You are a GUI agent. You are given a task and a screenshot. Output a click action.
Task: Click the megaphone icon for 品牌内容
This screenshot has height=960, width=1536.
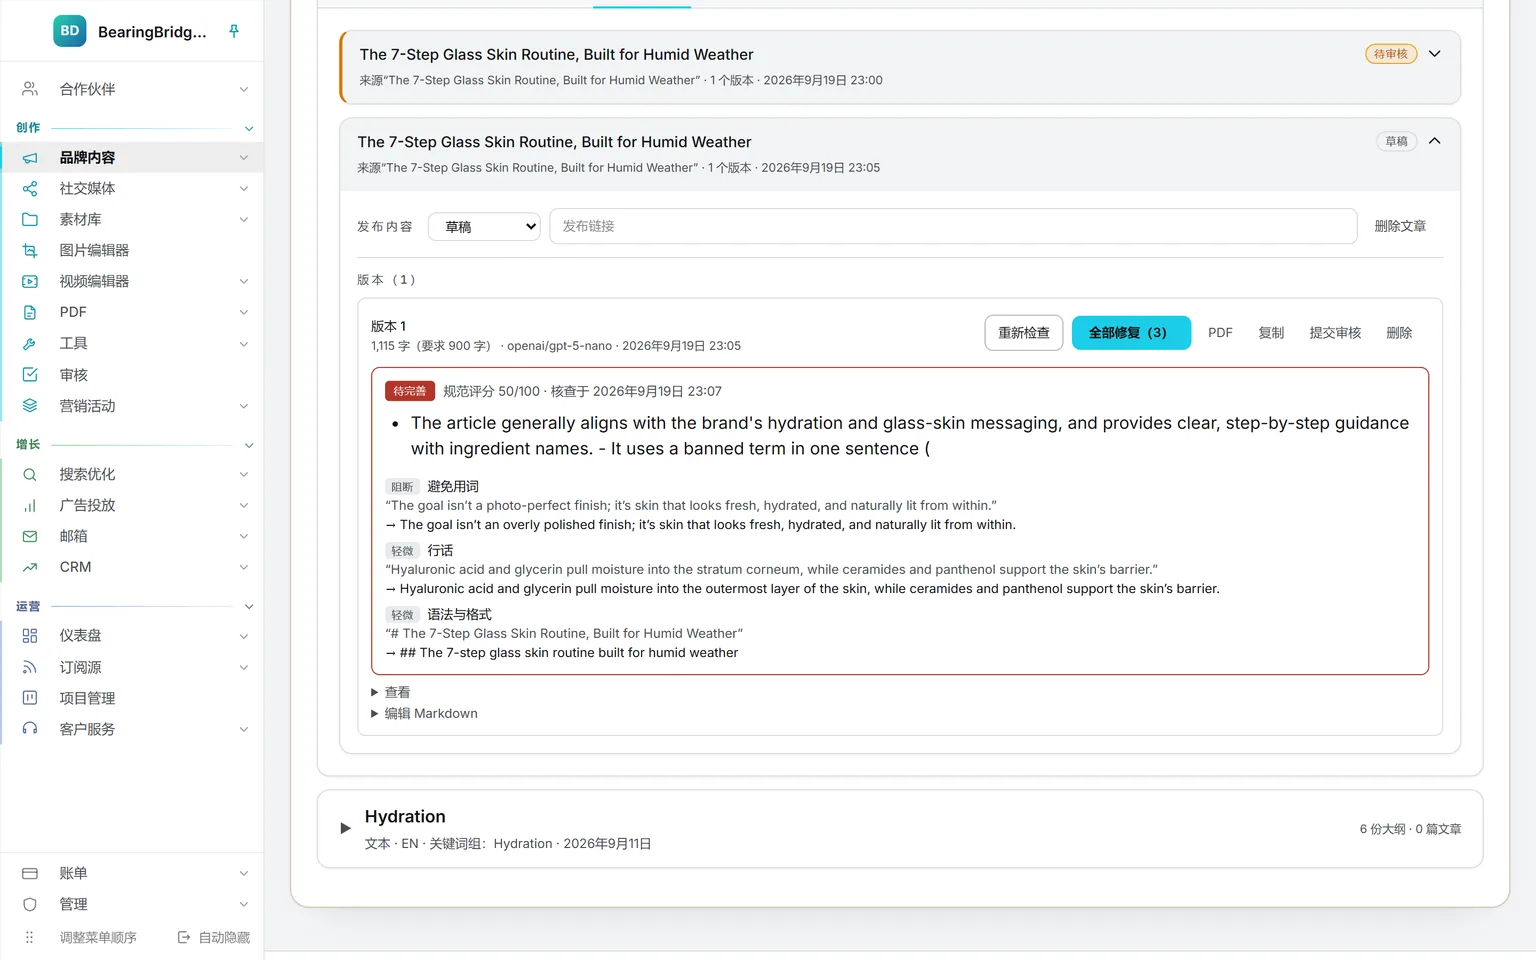tap(30, 158)
